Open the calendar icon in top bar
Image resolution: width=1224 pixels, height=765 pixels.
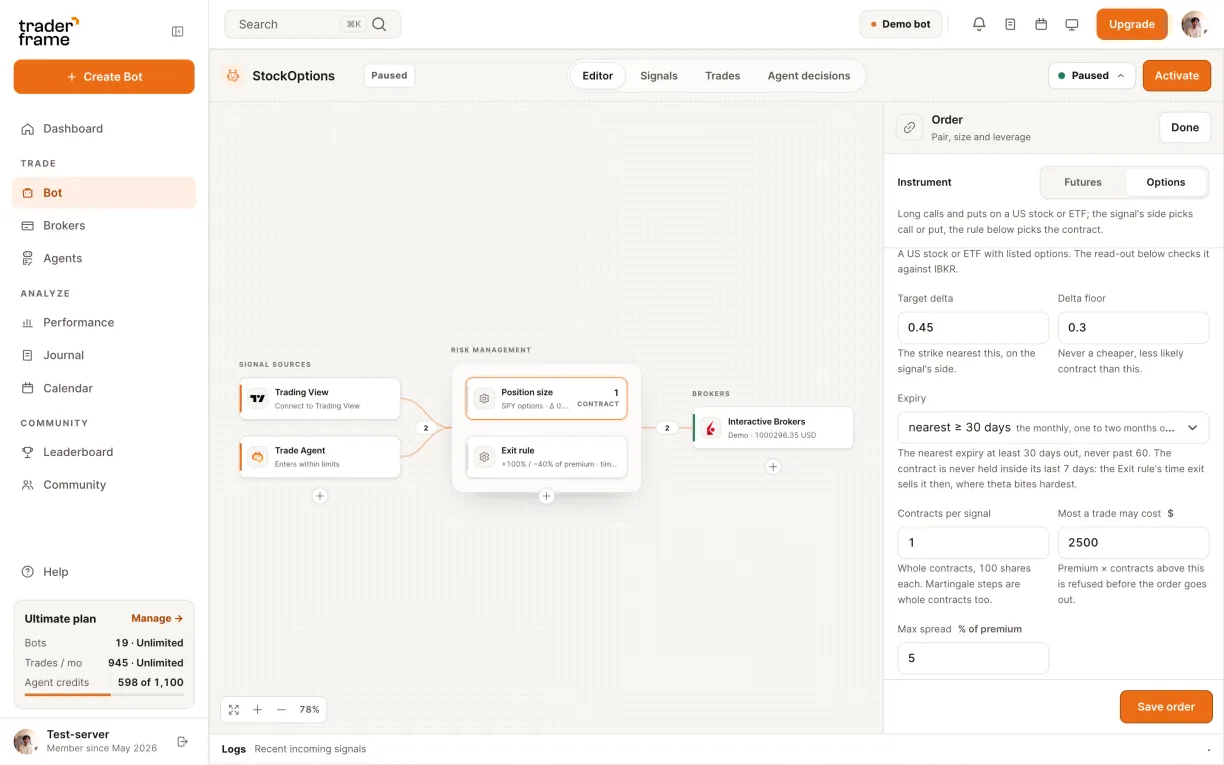point(1041,24)
